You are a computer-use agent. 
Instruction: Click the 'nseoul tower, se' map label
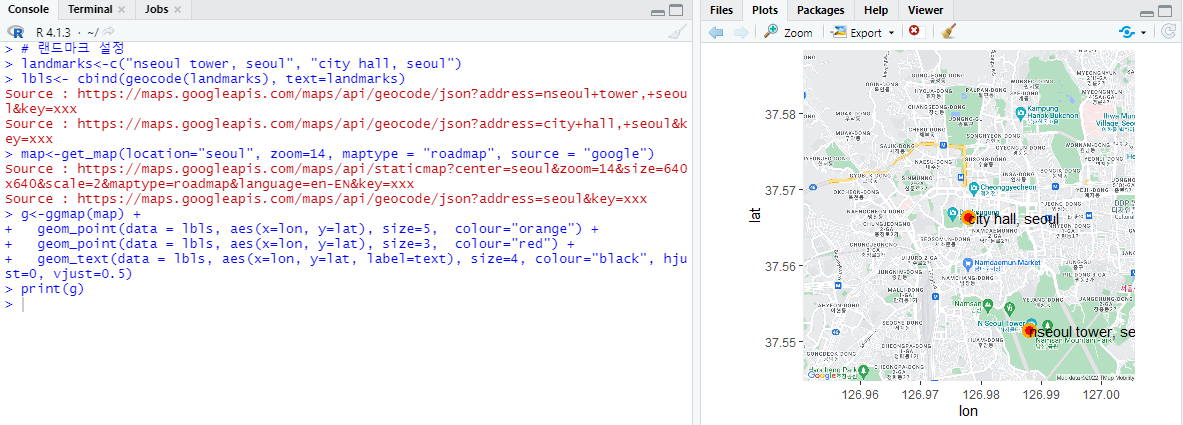pos(1083,332)
